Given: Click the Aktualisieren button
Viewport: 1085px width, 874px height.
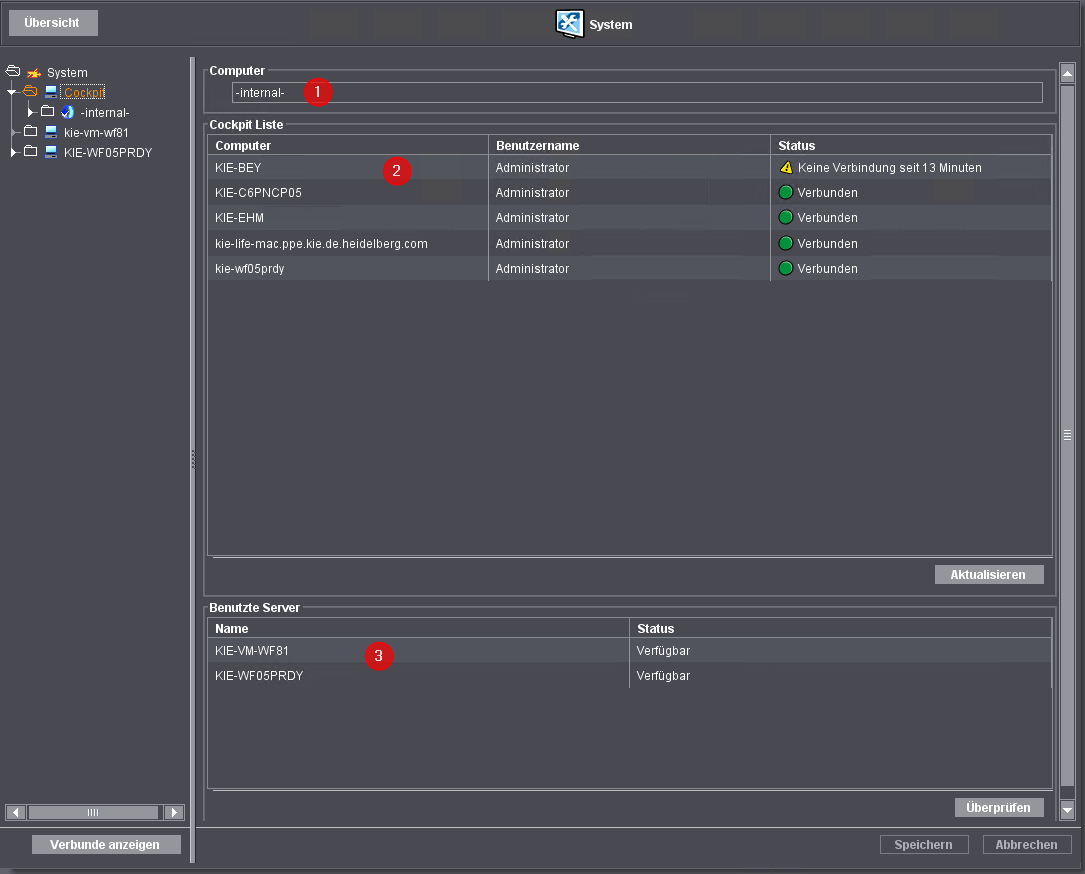Looking at the screenshot, I should (989, 574).
